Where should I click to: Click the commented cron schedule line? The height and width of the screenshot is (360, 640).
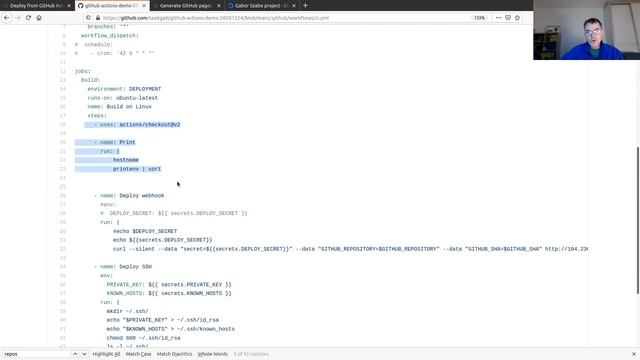pos(115,53)
